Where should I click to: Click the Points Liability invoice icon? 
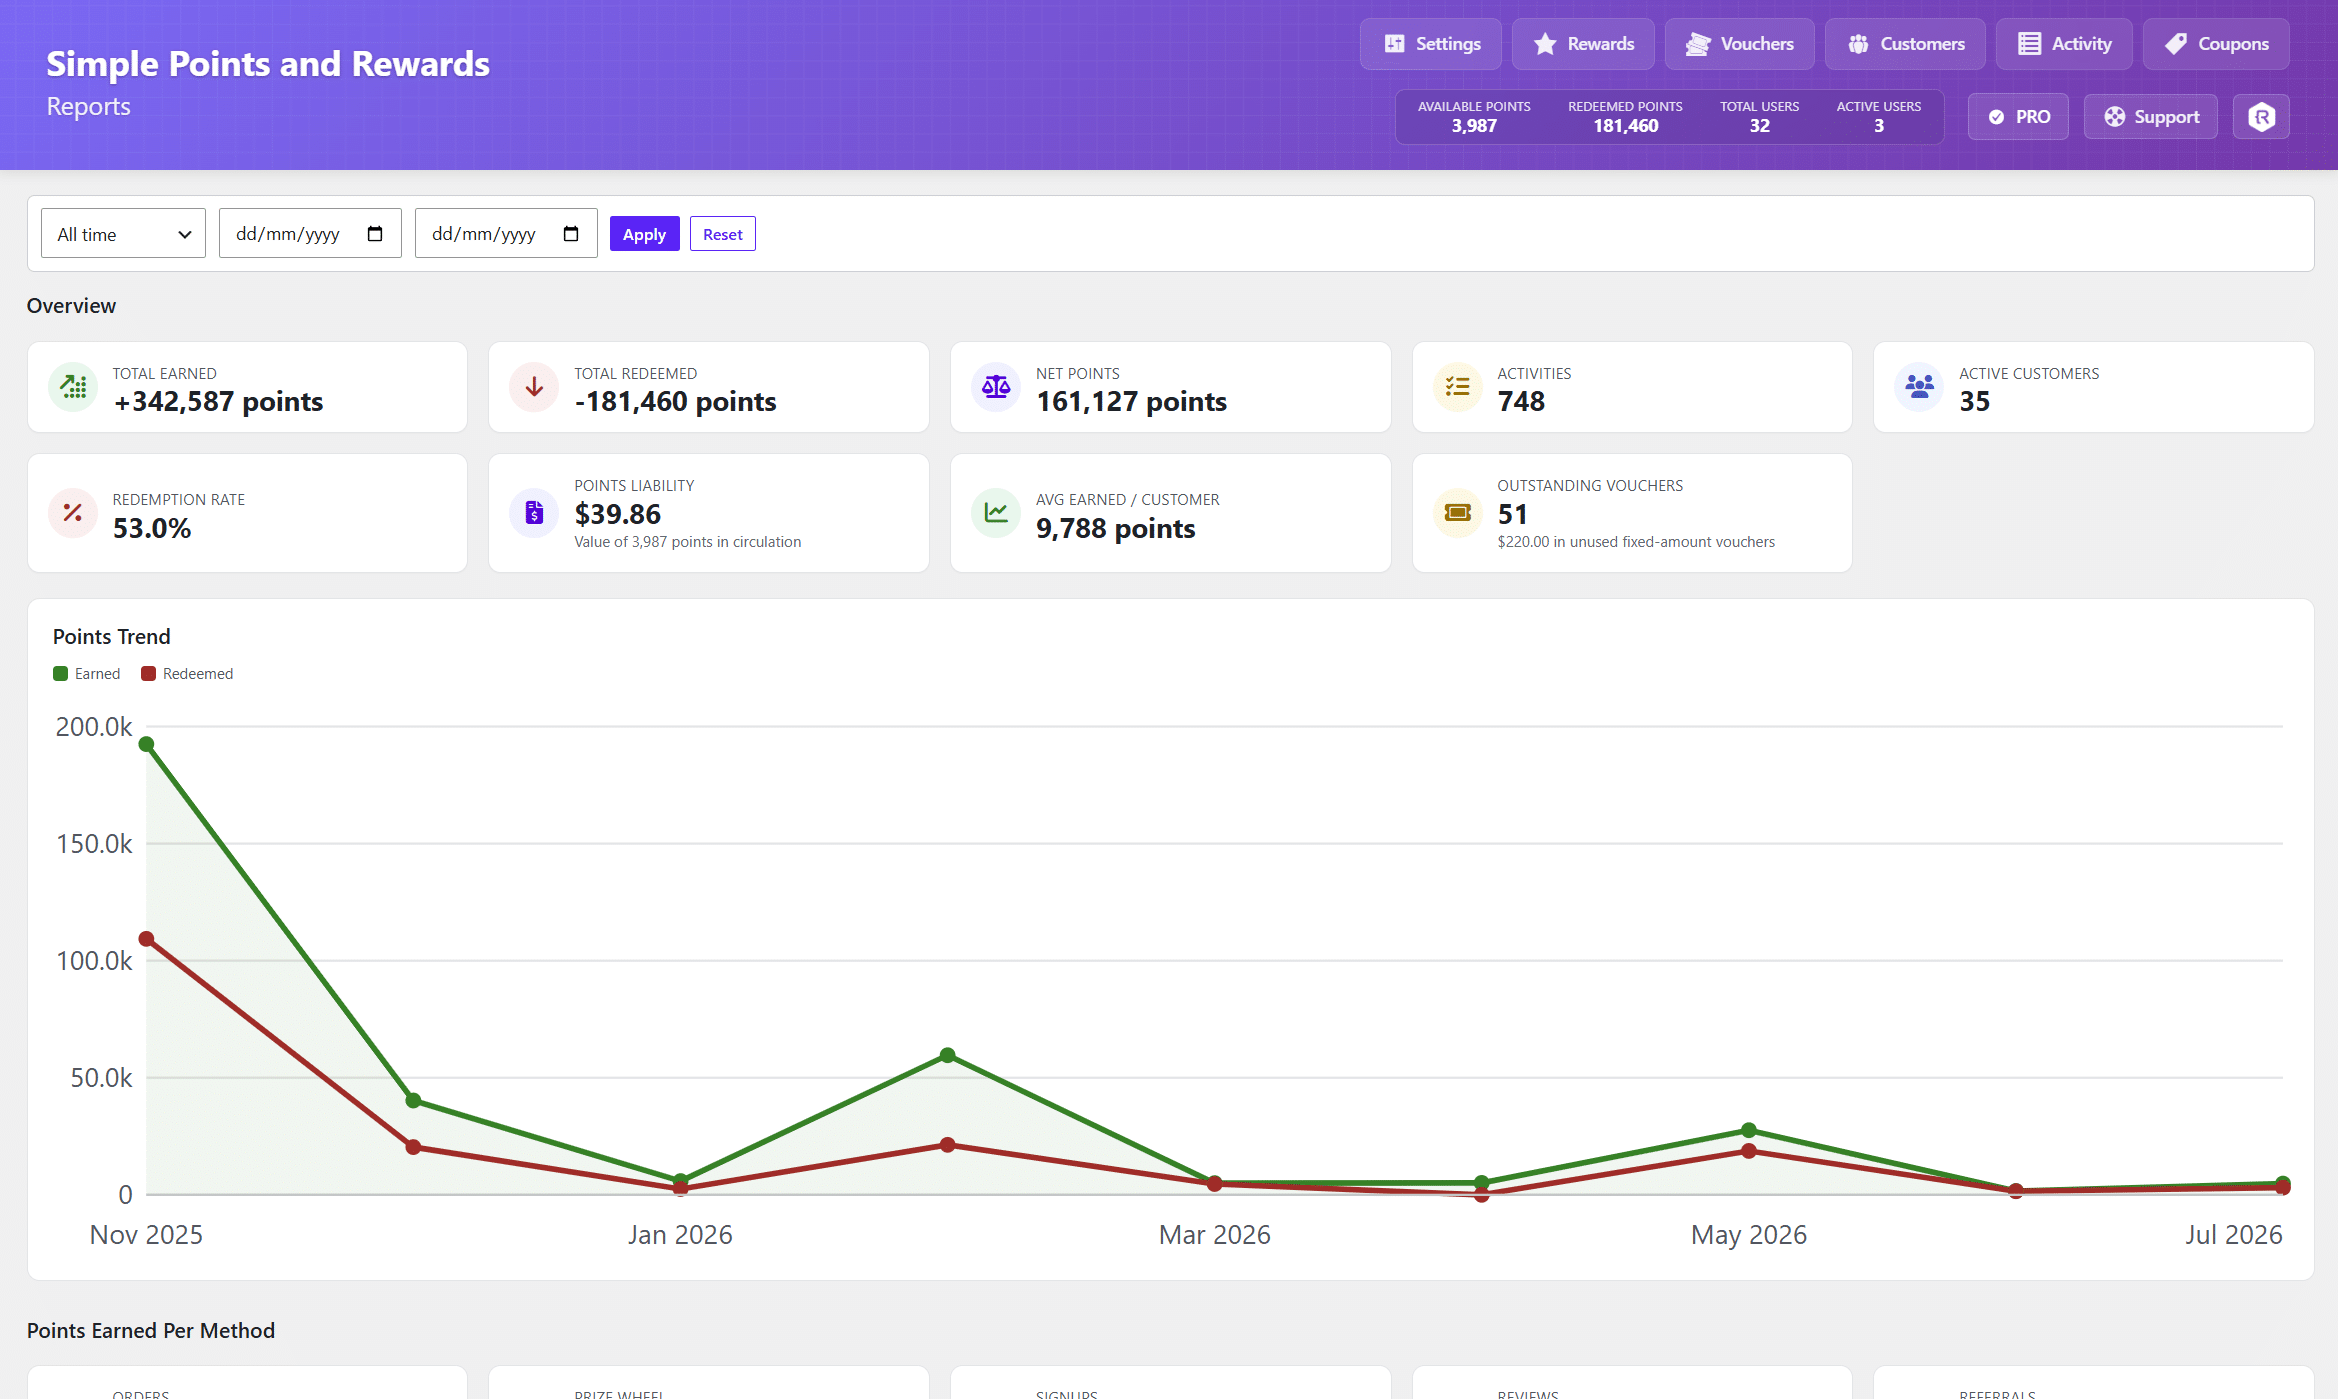534,513
